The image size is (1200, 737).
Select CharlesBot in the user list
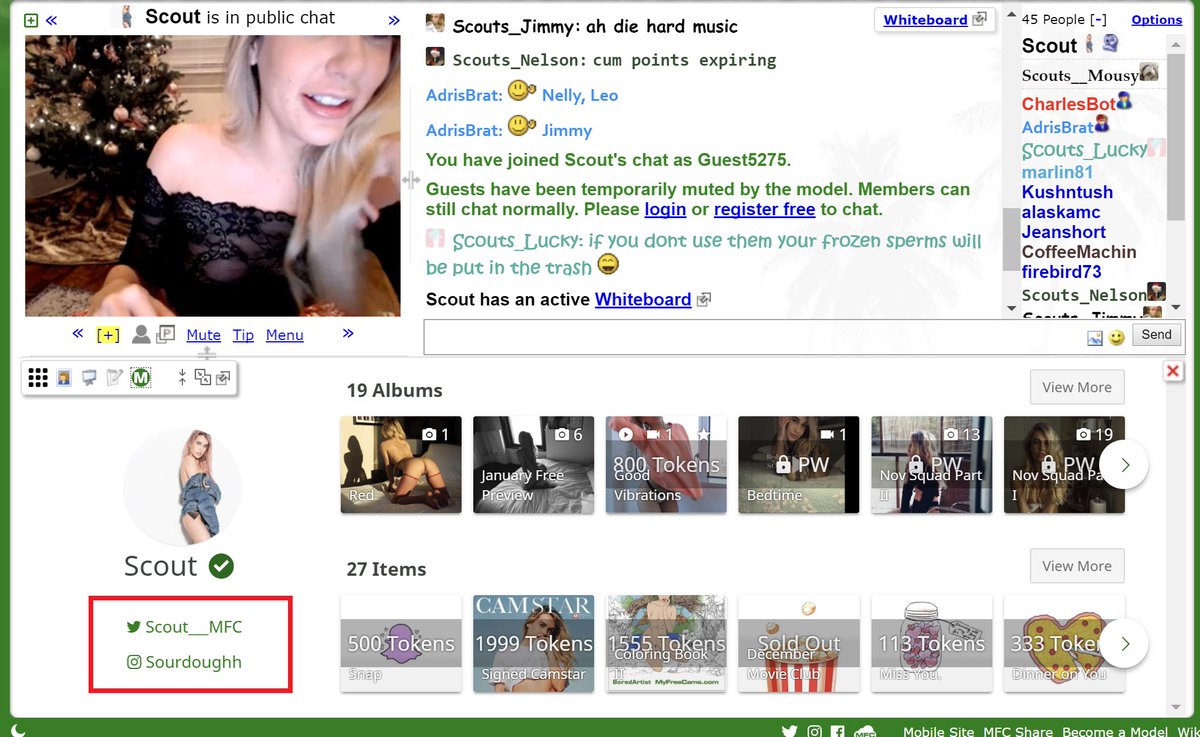1068,104
